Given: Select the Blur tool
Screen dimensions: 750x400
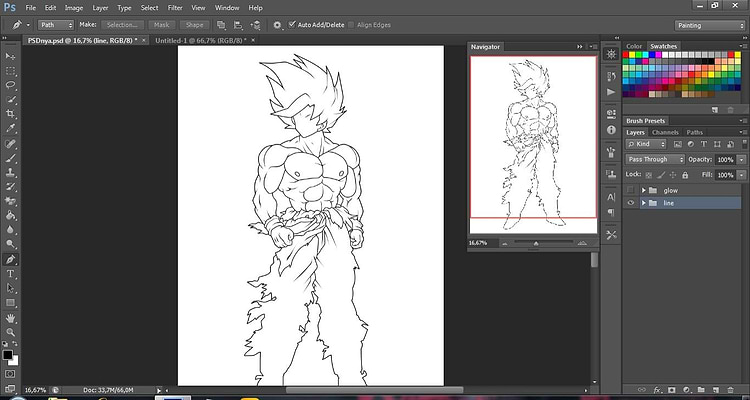Looking at the screenshot, I should (10, 230).
